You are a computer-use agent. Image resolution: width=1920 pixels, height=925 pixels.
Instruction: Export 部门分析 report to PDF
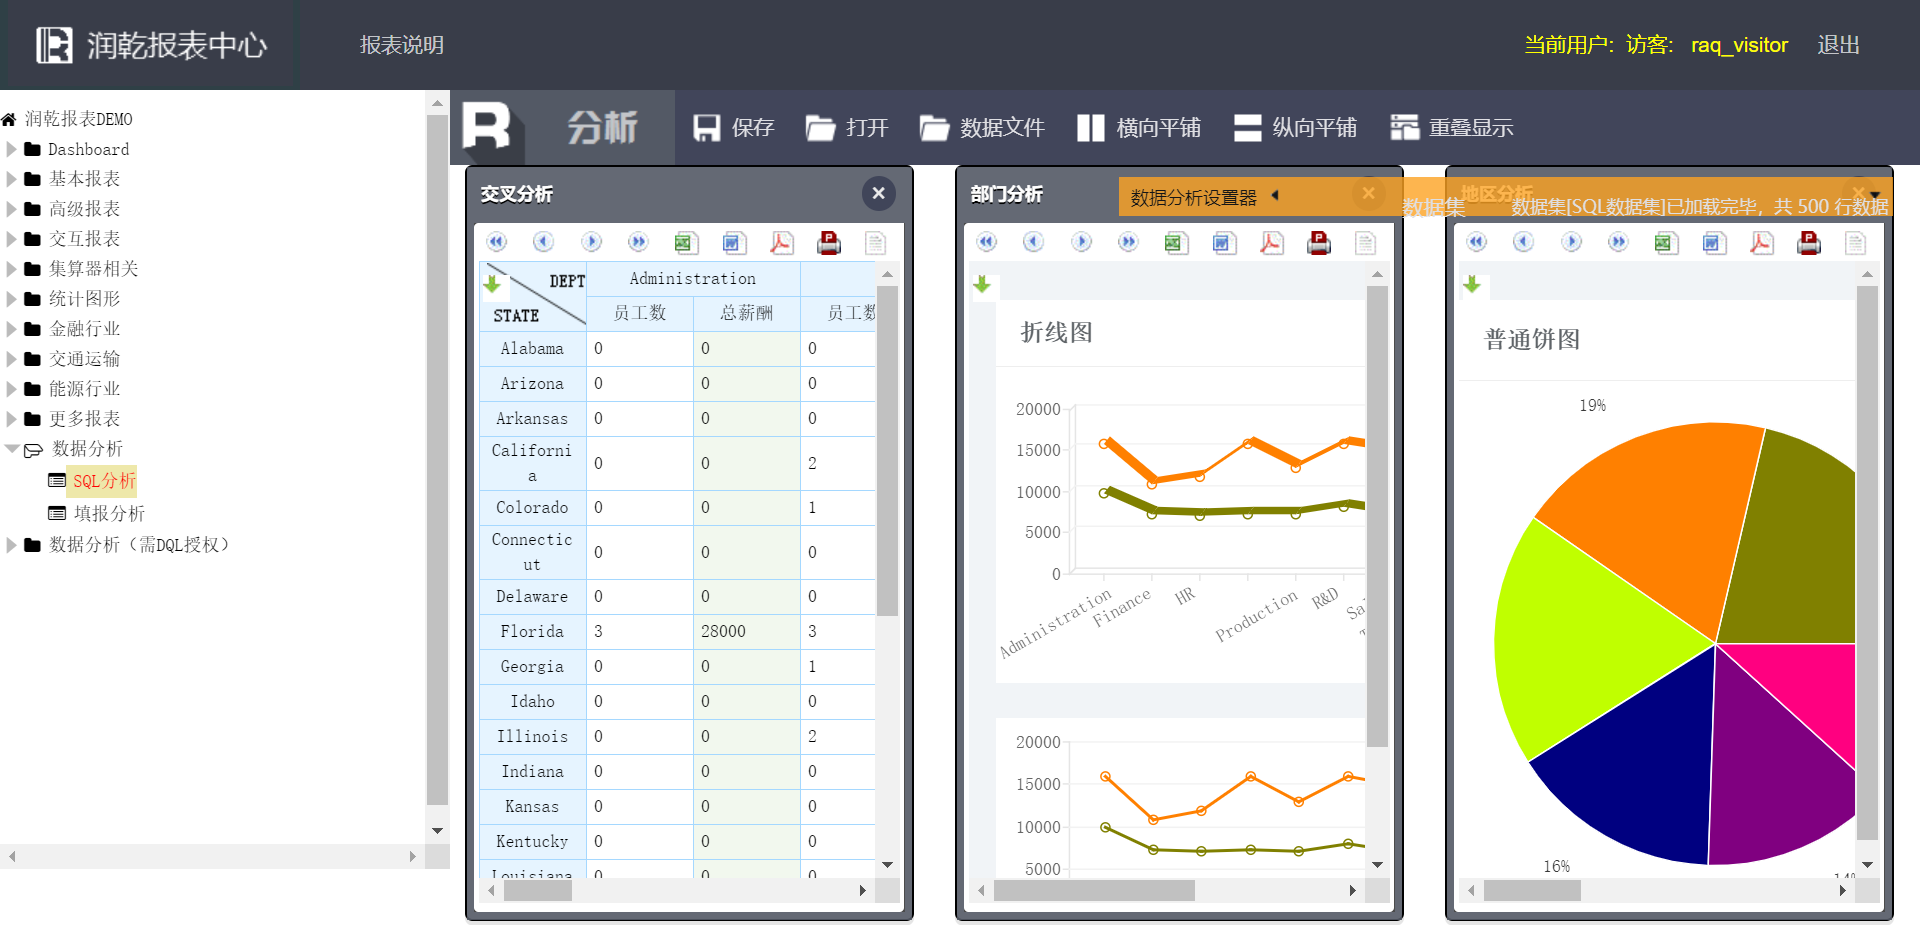tap(1271, 242)
